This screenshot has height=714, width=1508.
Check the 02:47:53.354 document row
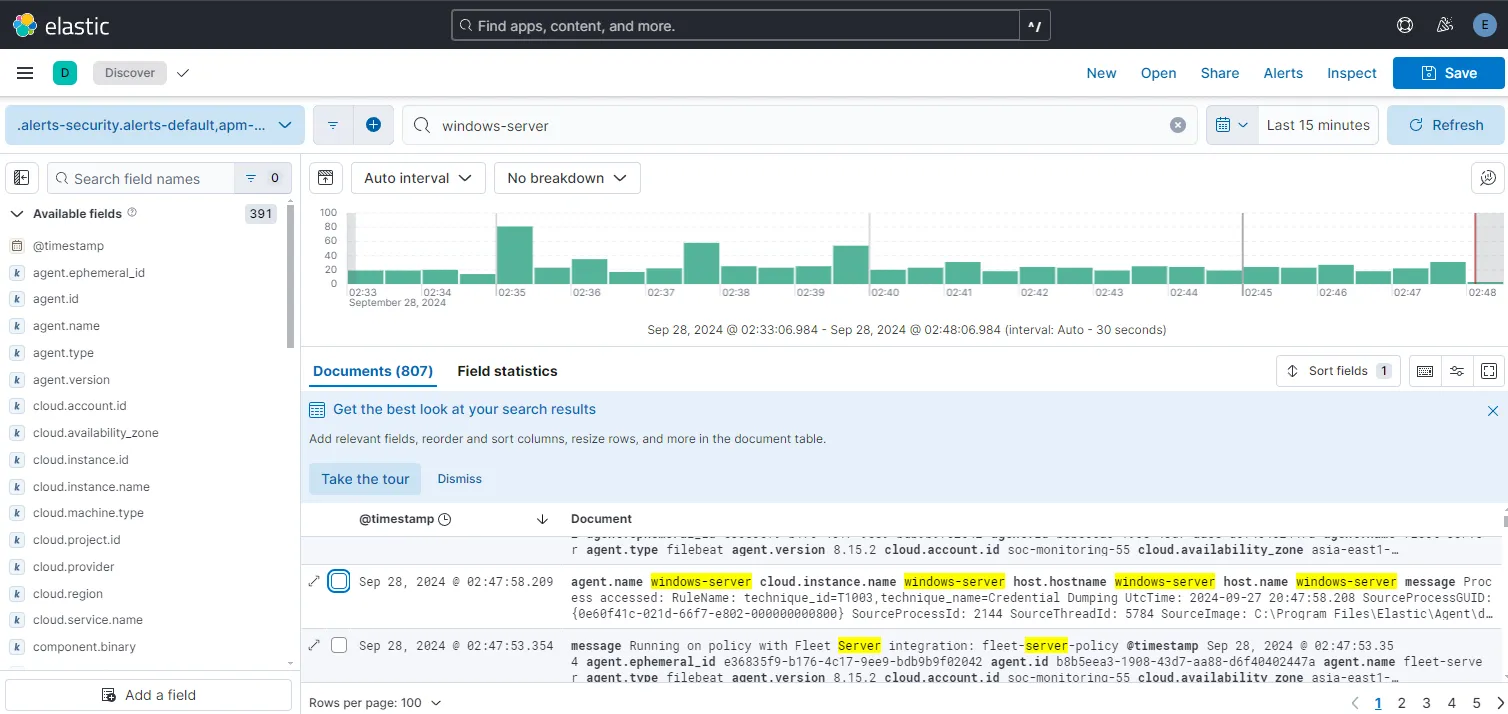(339, 644)
